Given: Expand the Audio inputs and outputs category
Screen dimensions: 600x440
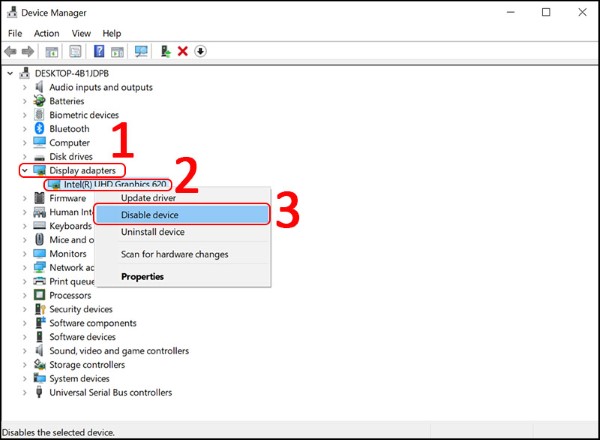Looking at the screenshot, I should pos(24,87).
